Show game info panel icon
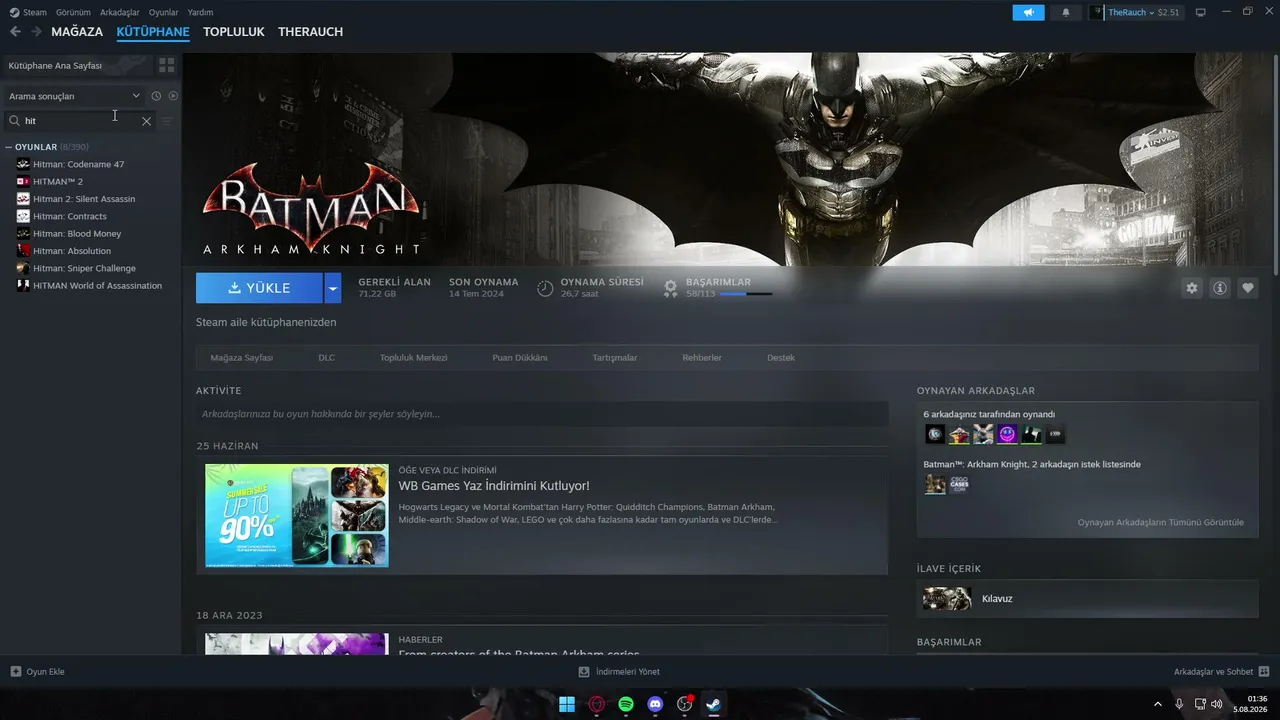This screenshot has width=1280, height=720. coord(1220,288)
